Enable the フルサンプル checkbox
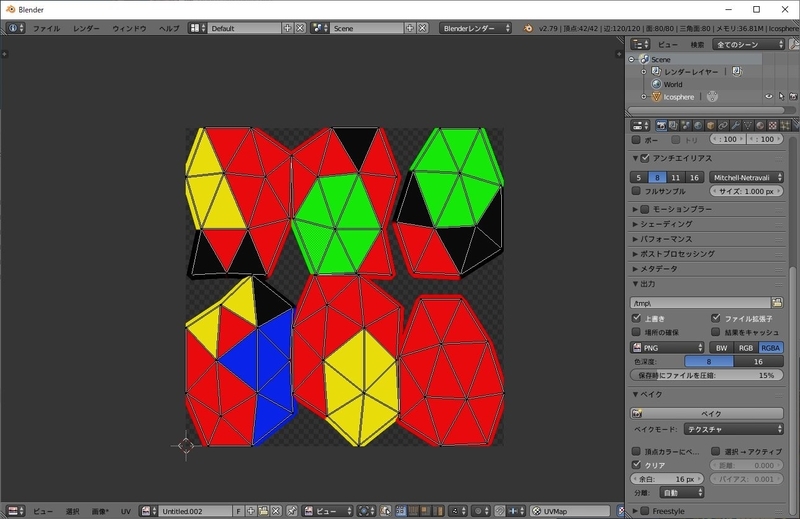 [x=636, y=191]
